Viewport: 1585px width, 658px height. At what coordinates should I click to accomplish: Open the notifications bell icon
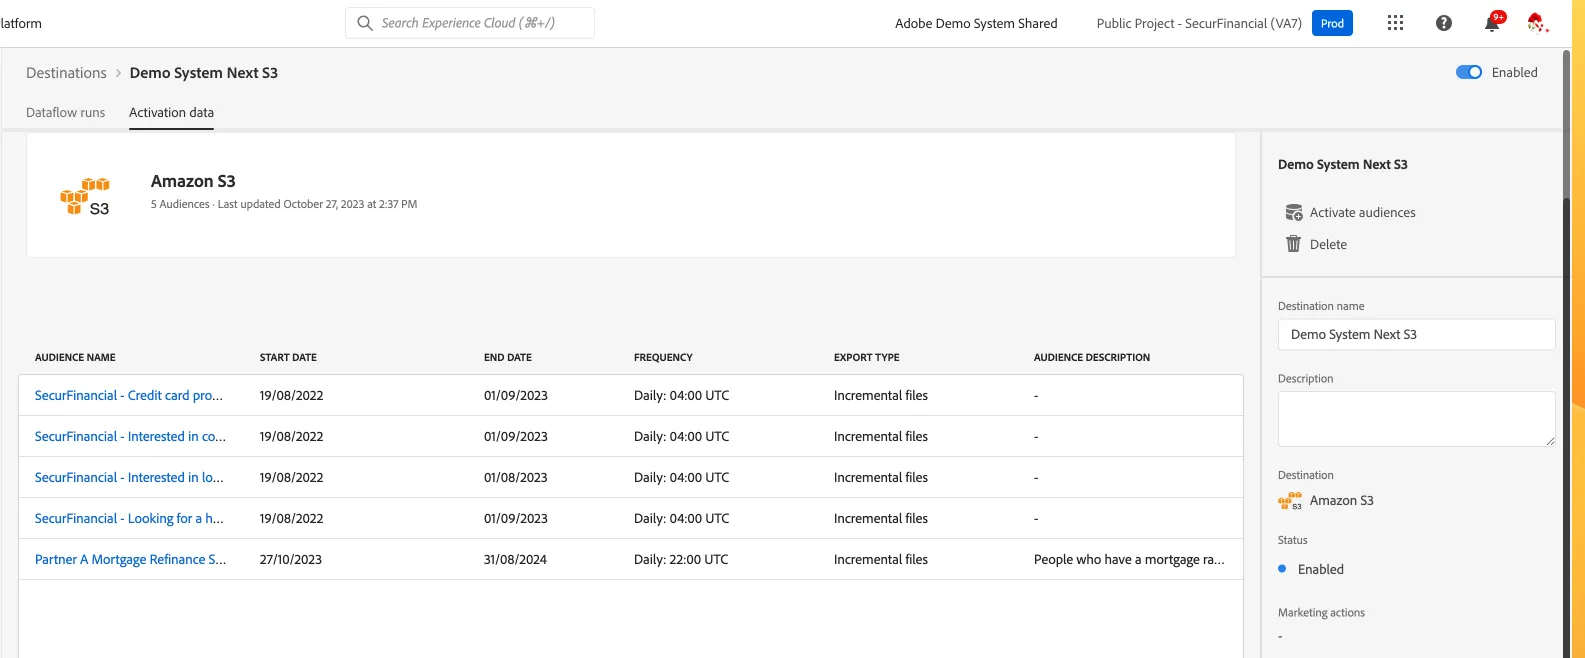pyautogui.click(x=1493, y=22)
